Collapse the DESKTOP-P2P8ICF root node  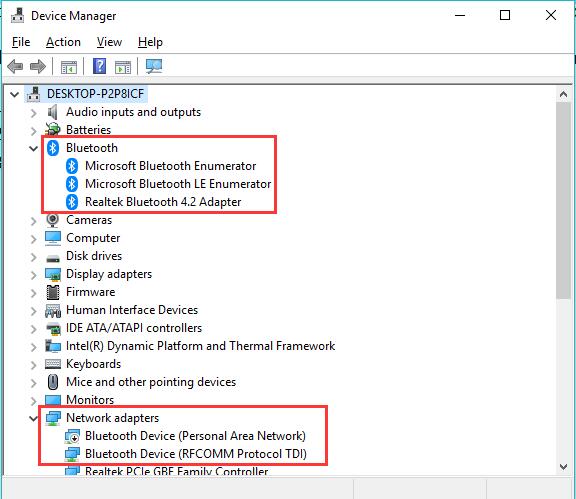tap(14, 94)
